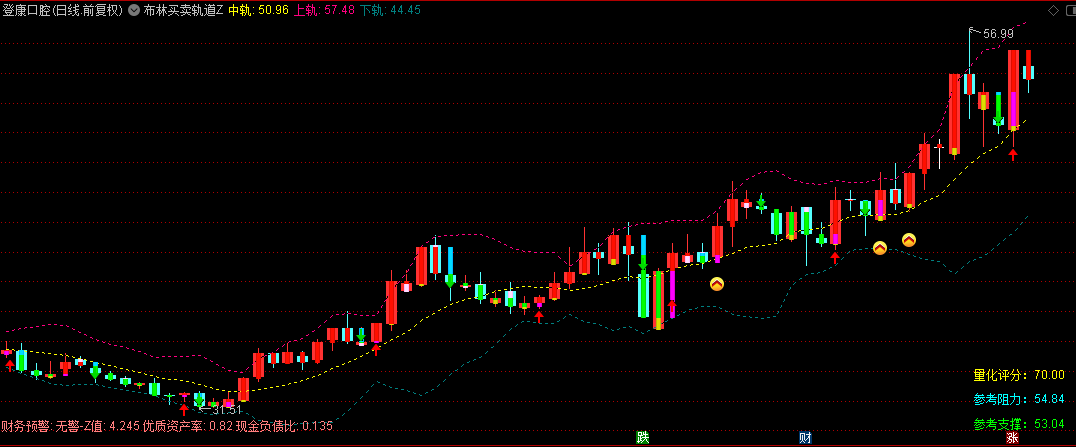This screenshot has height=447, width=1076.
Task: Open the blue 财 financial event marker
Action: pos(806,438)
